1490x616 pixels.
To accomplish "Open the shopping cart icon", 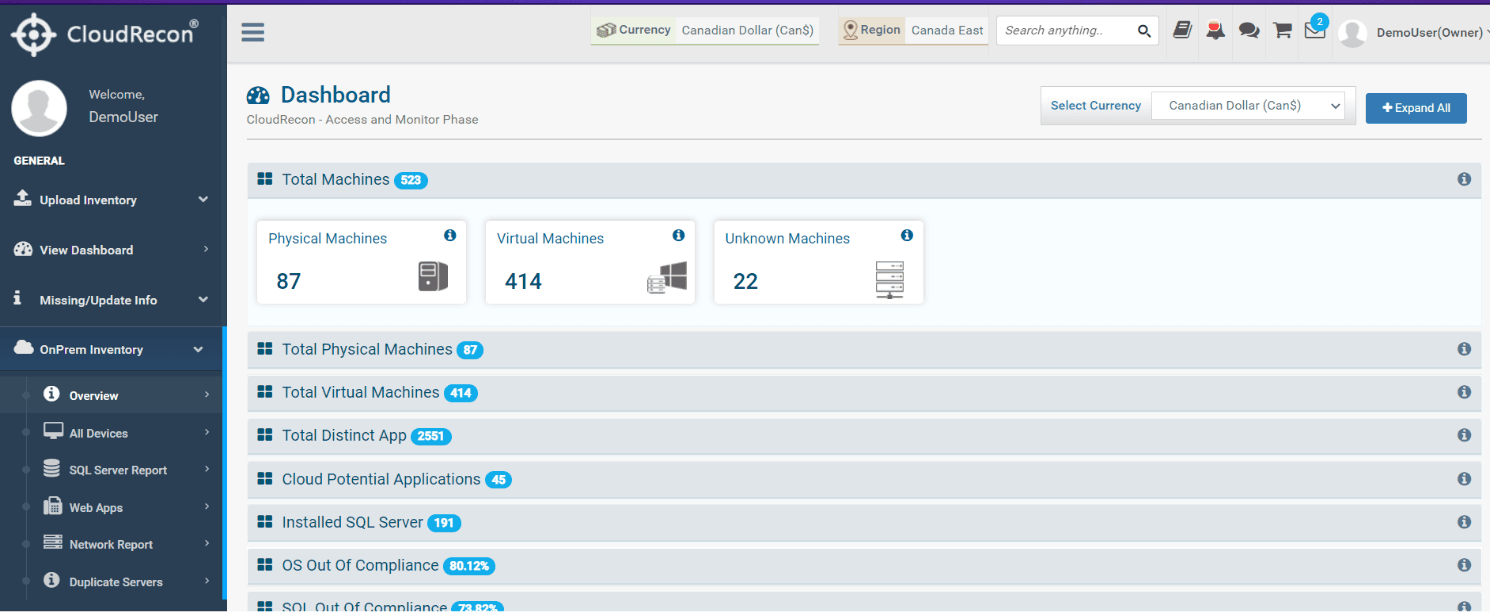I will 1282,30.
